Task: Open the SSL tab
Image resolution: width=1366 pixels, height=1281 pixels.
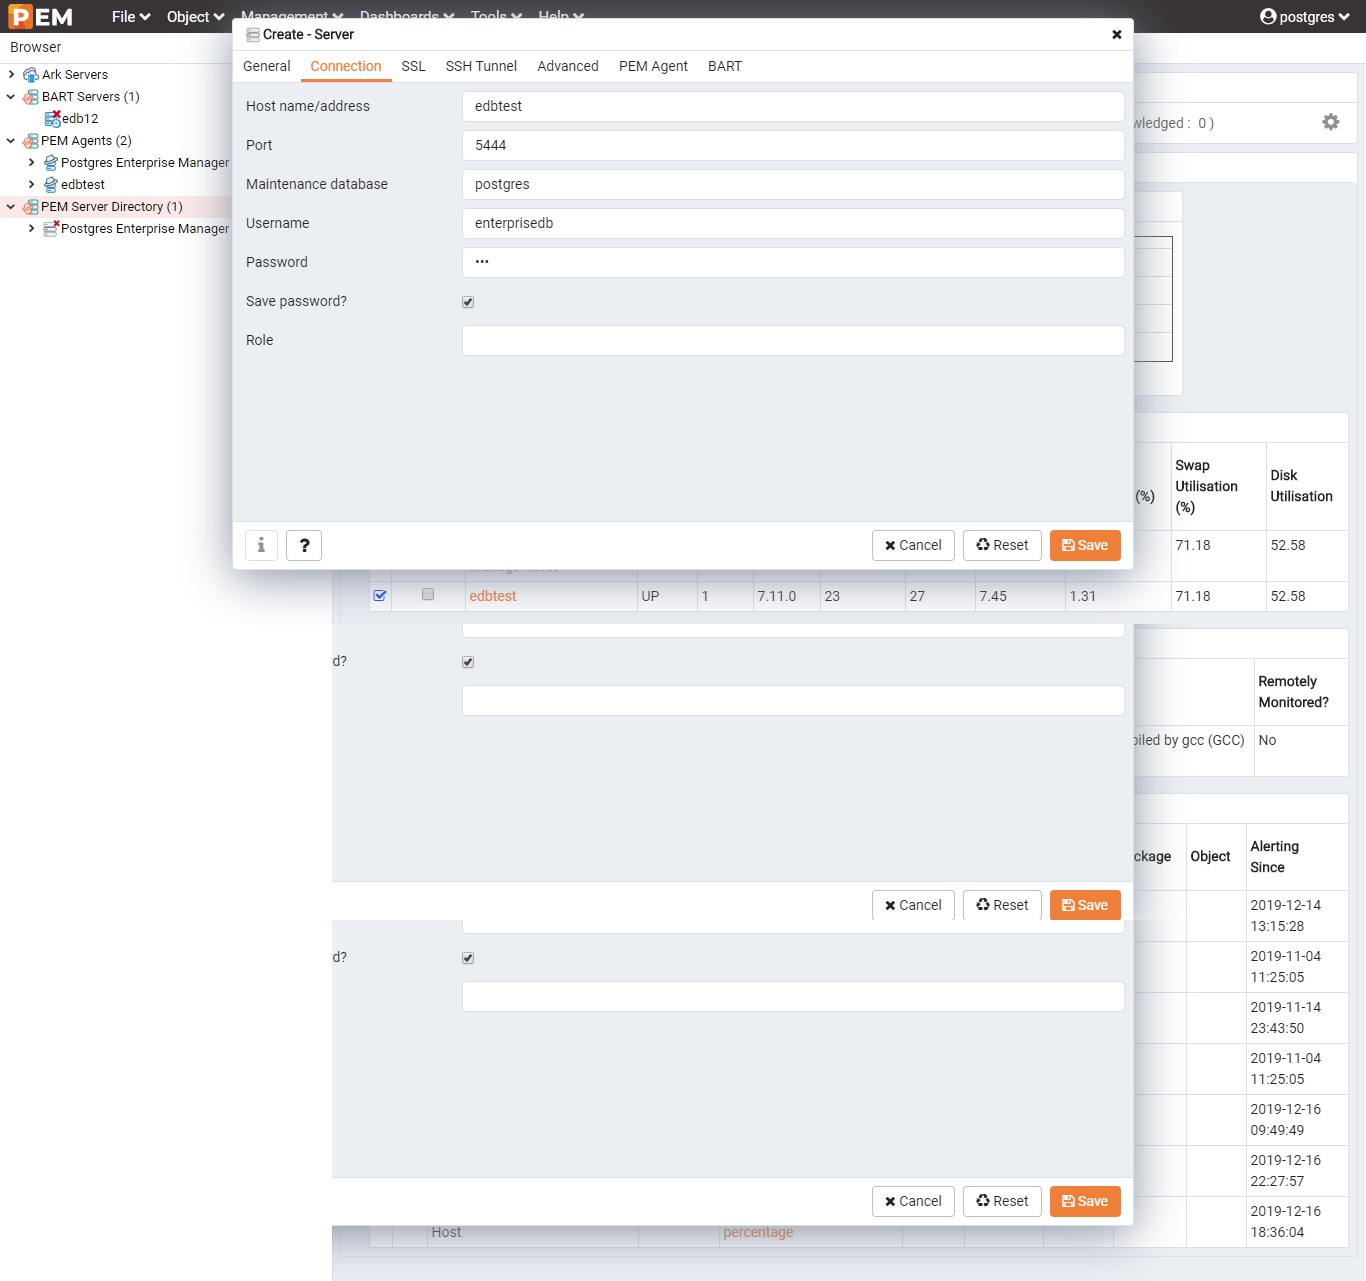Action: click(413, 66)
